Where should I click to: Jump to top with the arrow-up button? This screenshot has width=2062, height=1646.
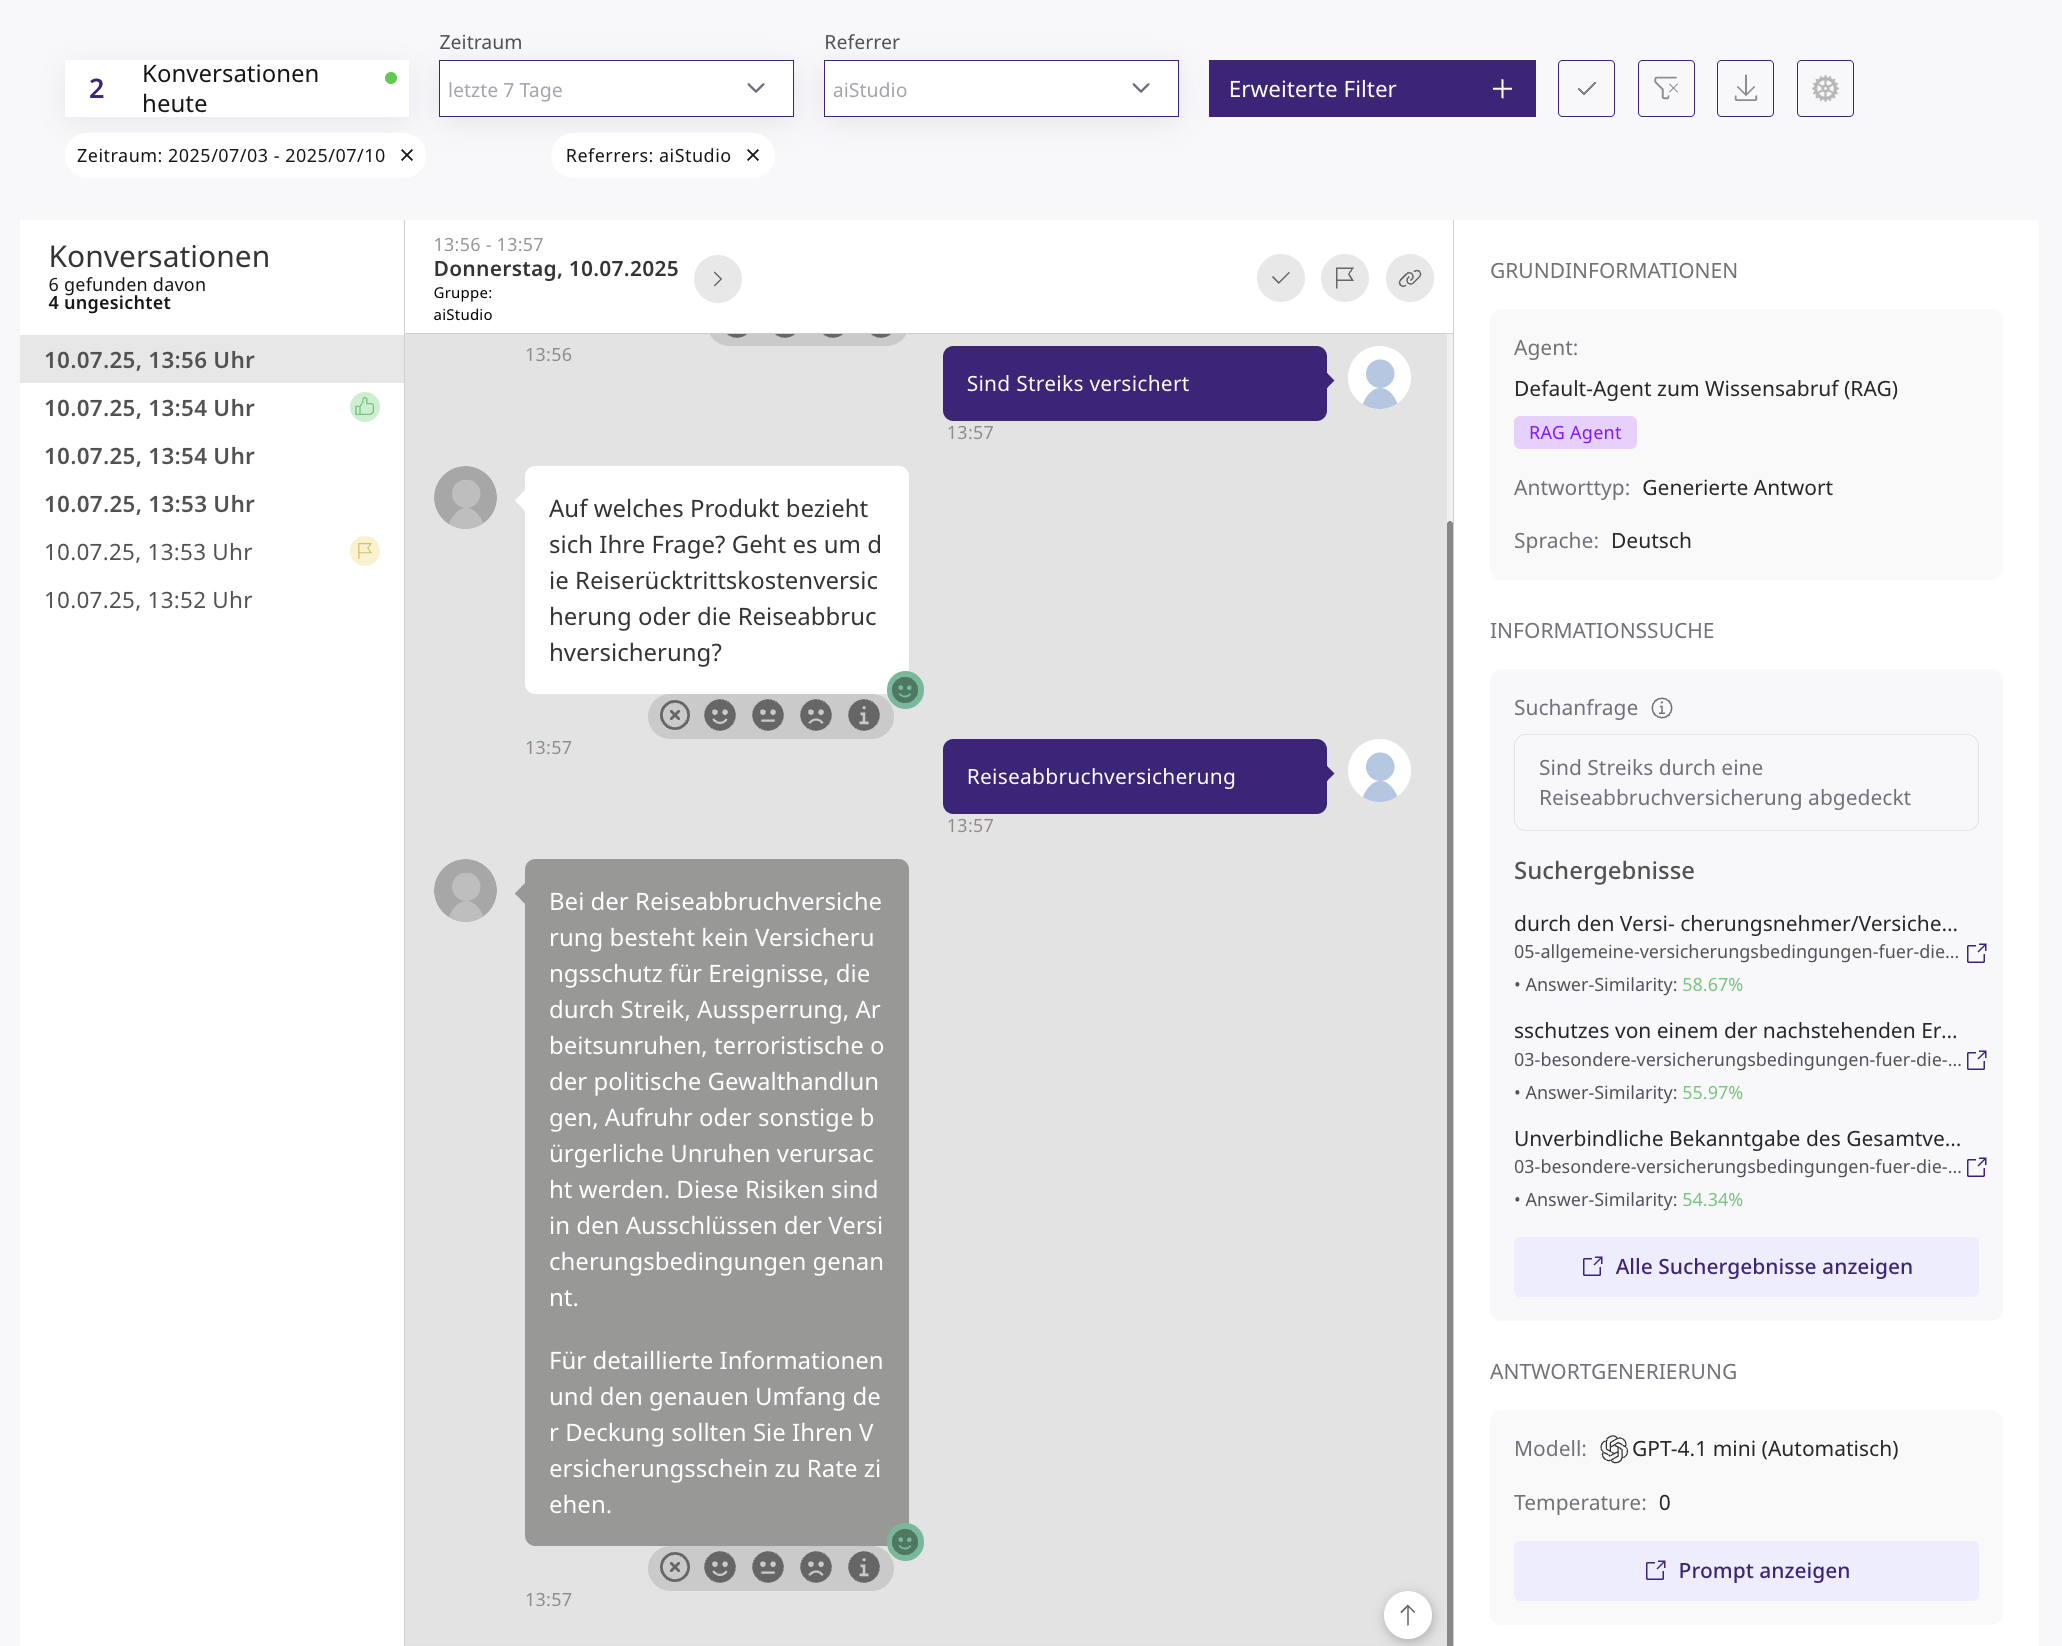click(1408, 1615)
